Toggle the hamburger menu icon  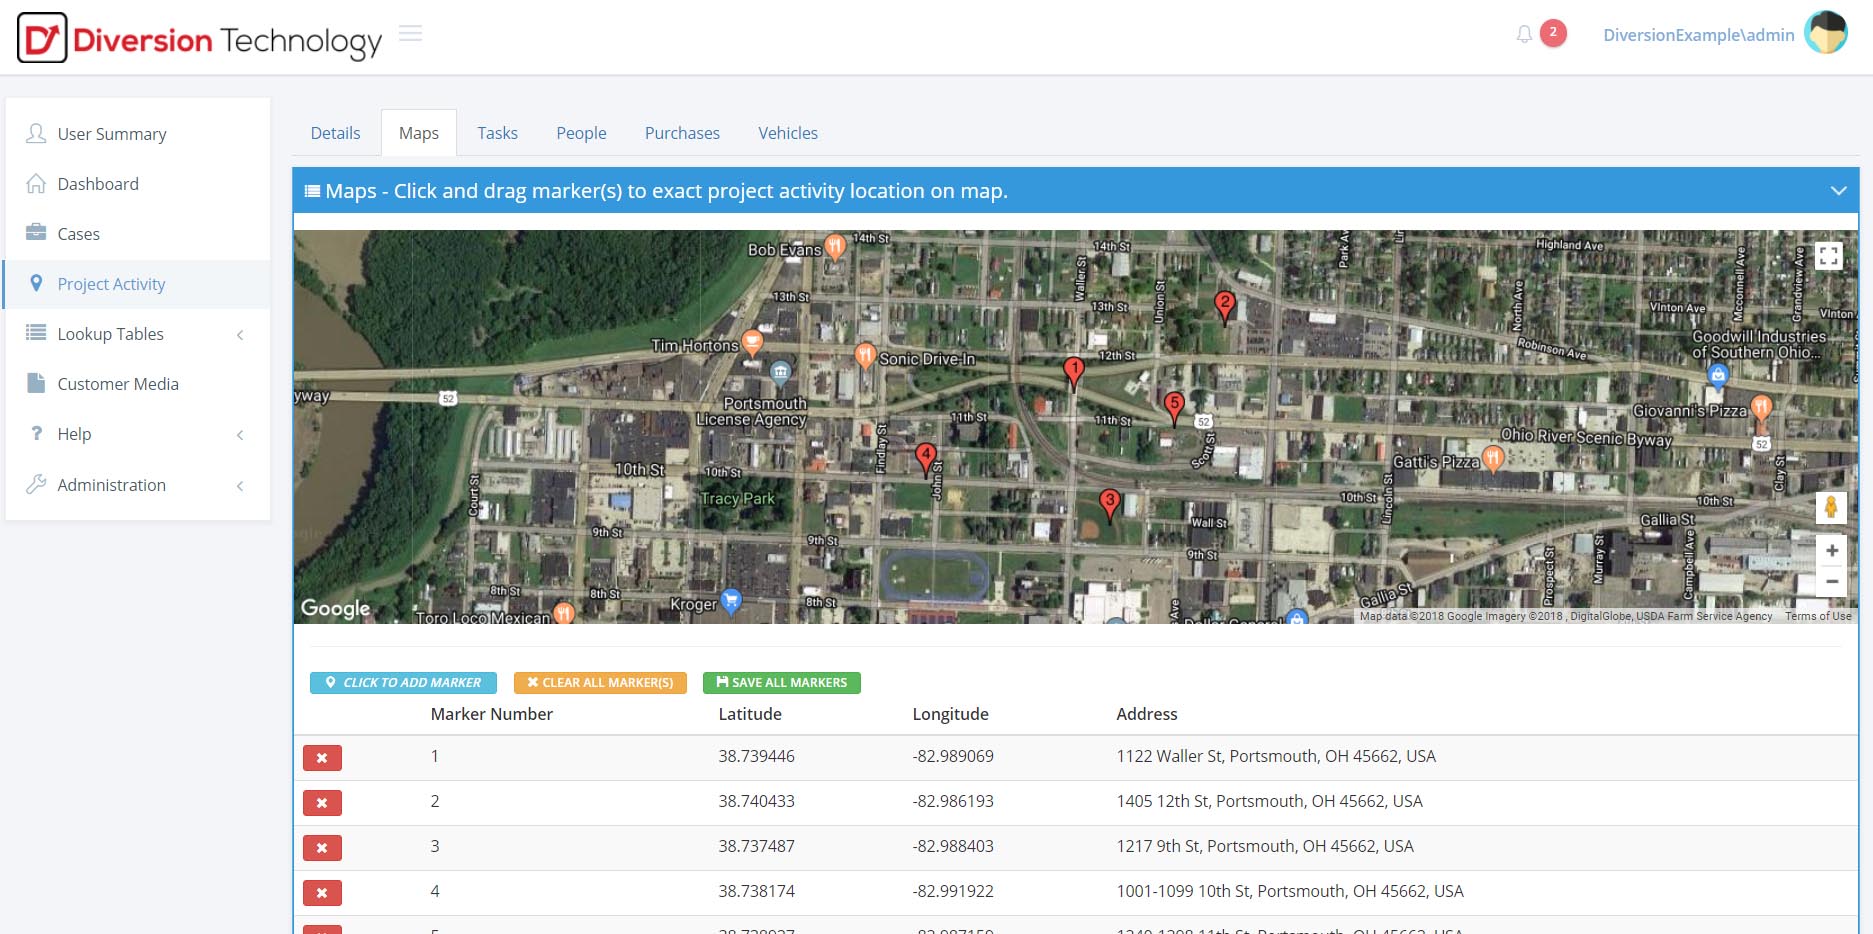click(x=410, y=34)
